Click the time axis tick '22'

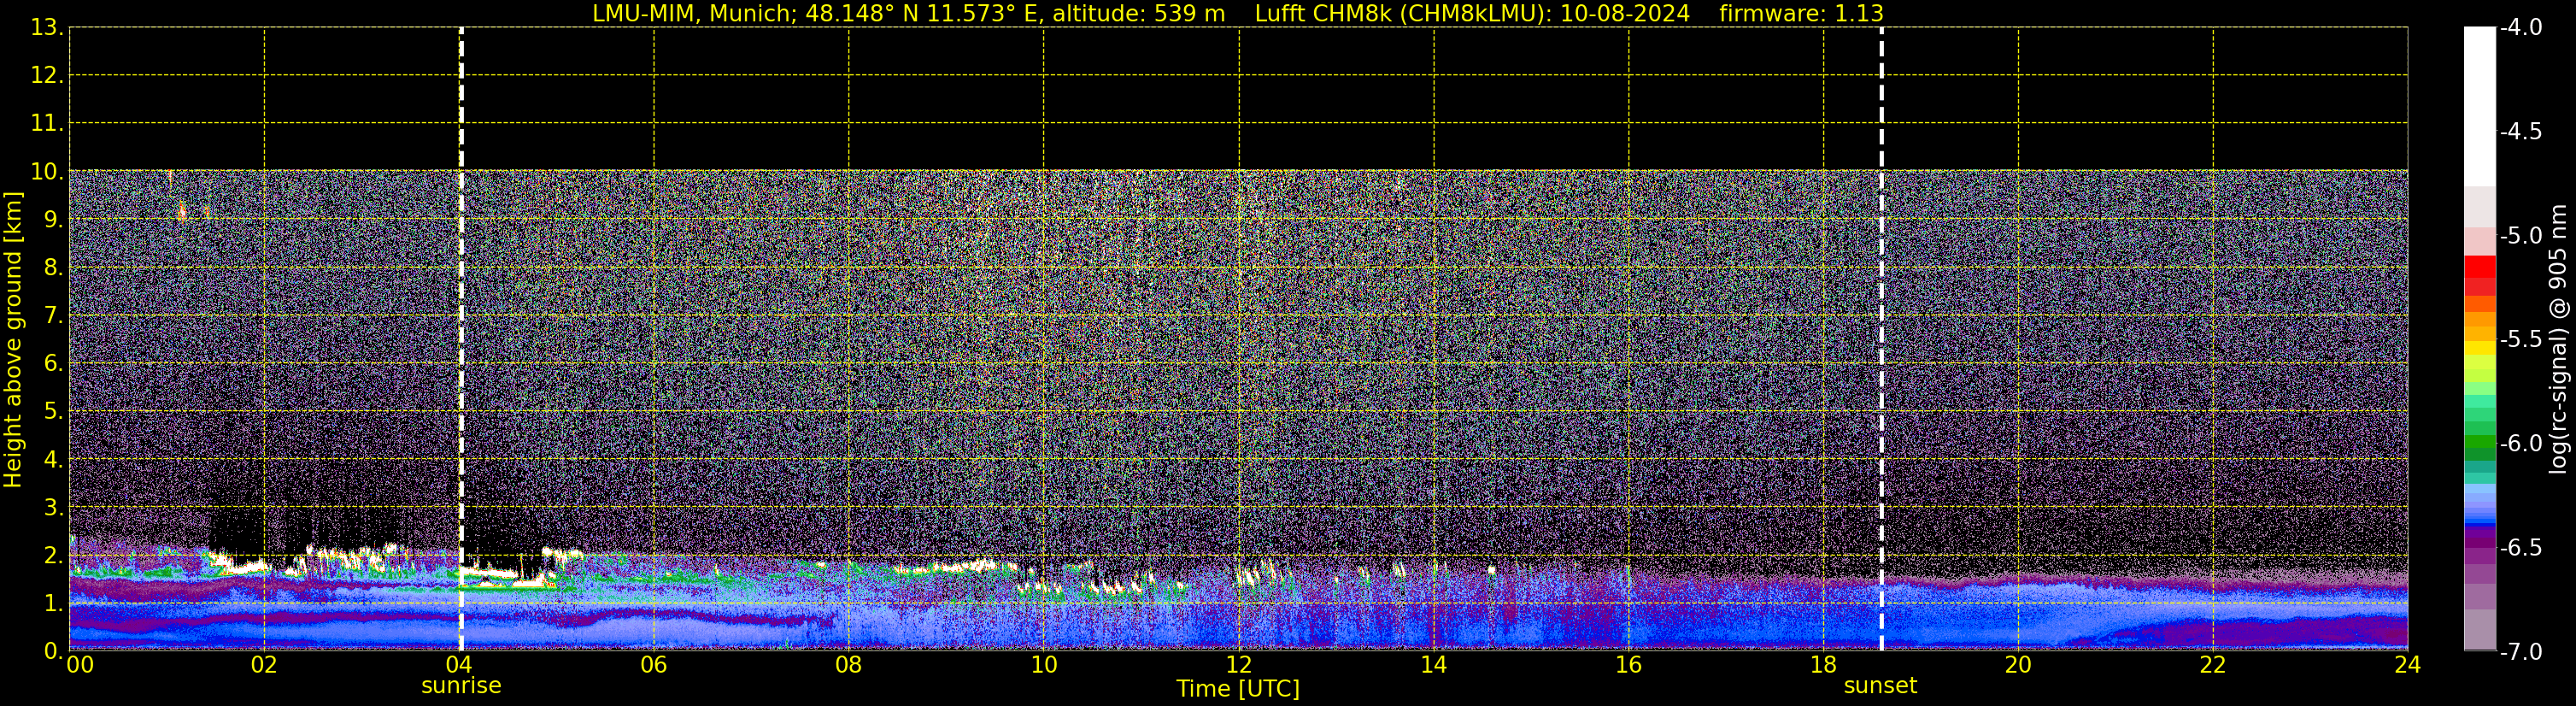(x=2214, y=665)
